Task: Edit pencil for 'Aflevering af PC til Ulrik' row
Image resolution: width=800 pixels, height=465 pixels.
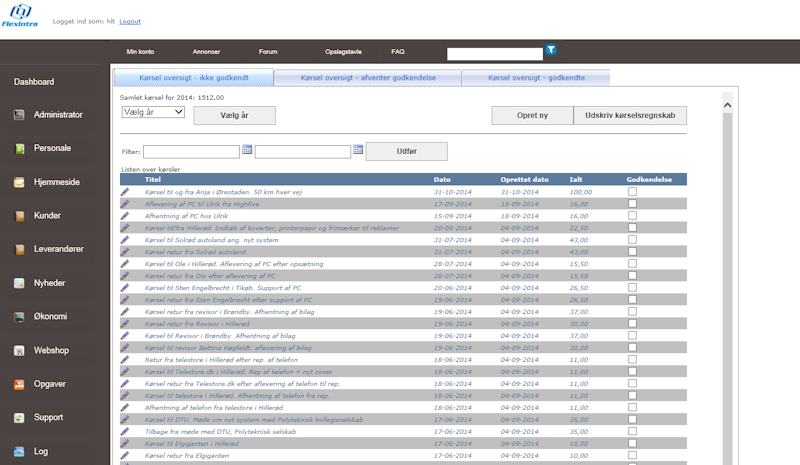Action: (x=125, y=204)
